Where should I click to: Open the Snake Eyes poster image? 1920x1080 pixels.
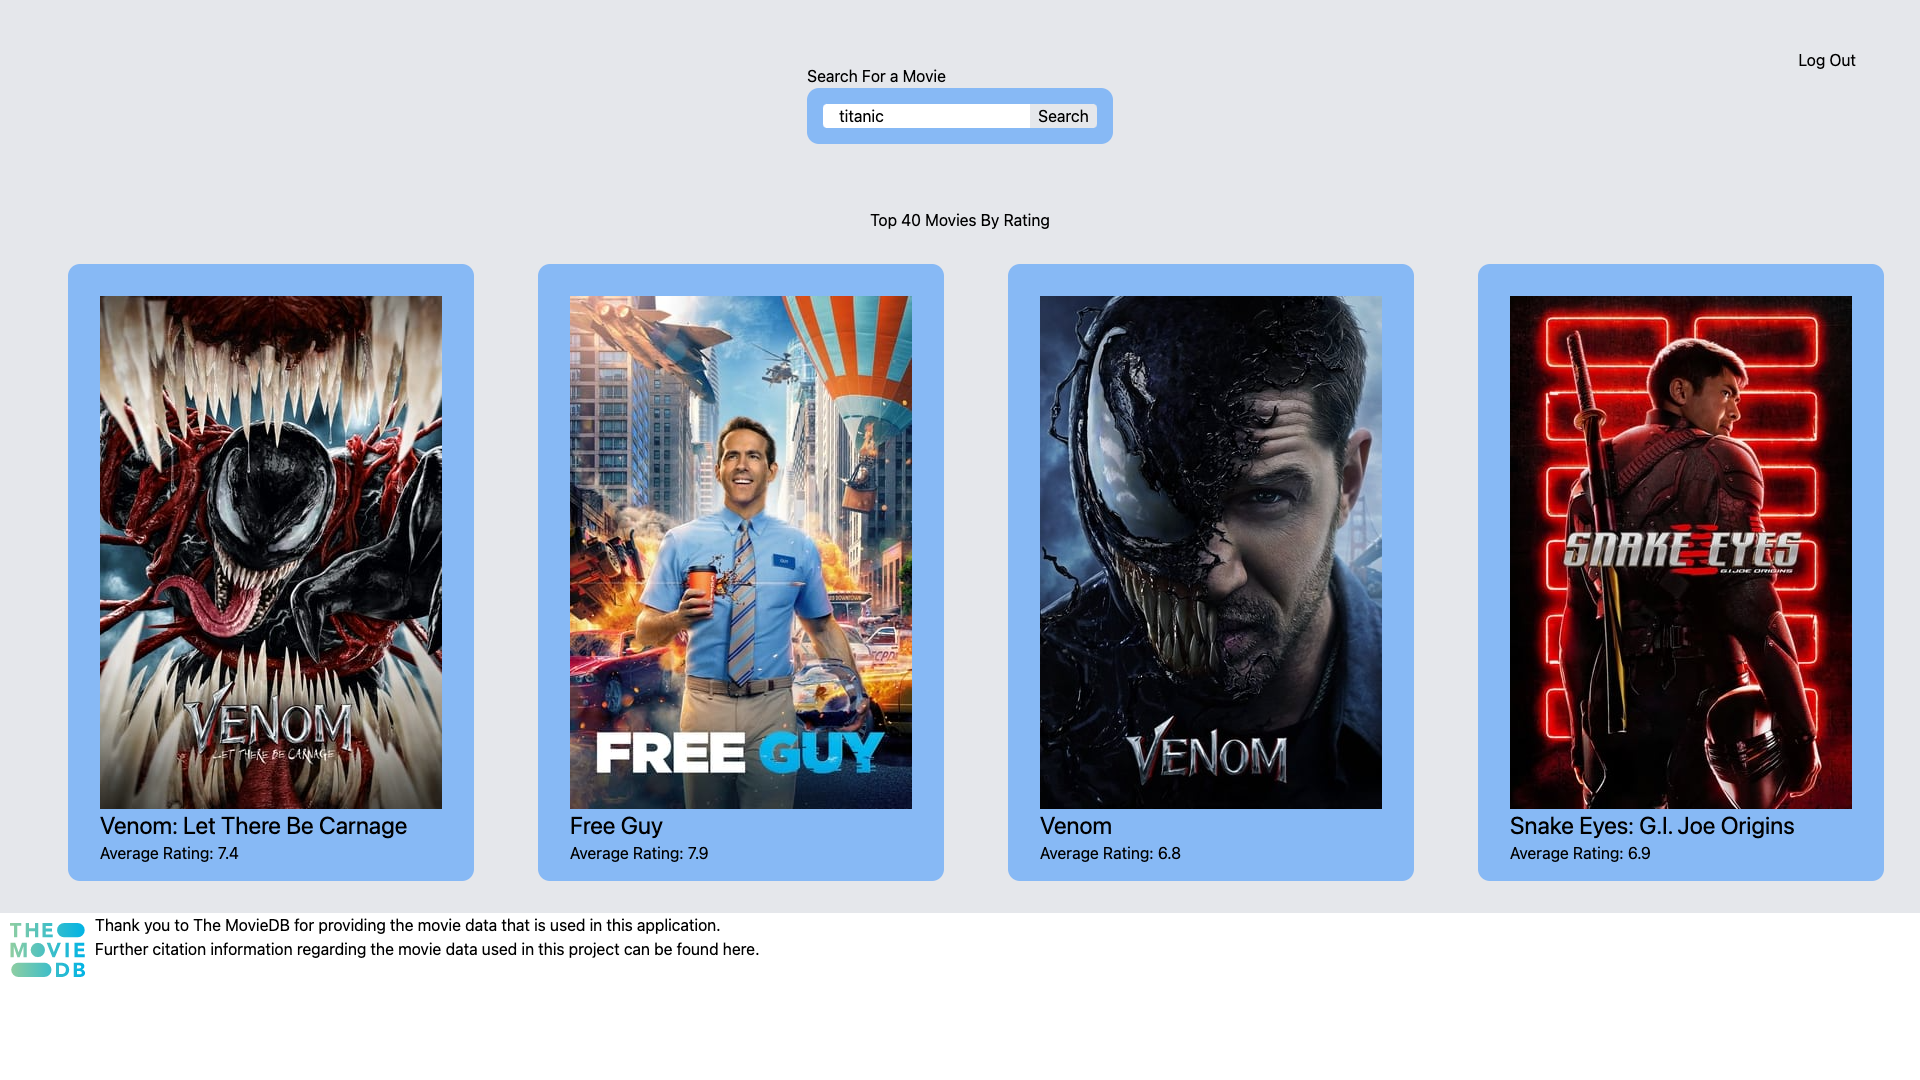tap(1681, 552)
